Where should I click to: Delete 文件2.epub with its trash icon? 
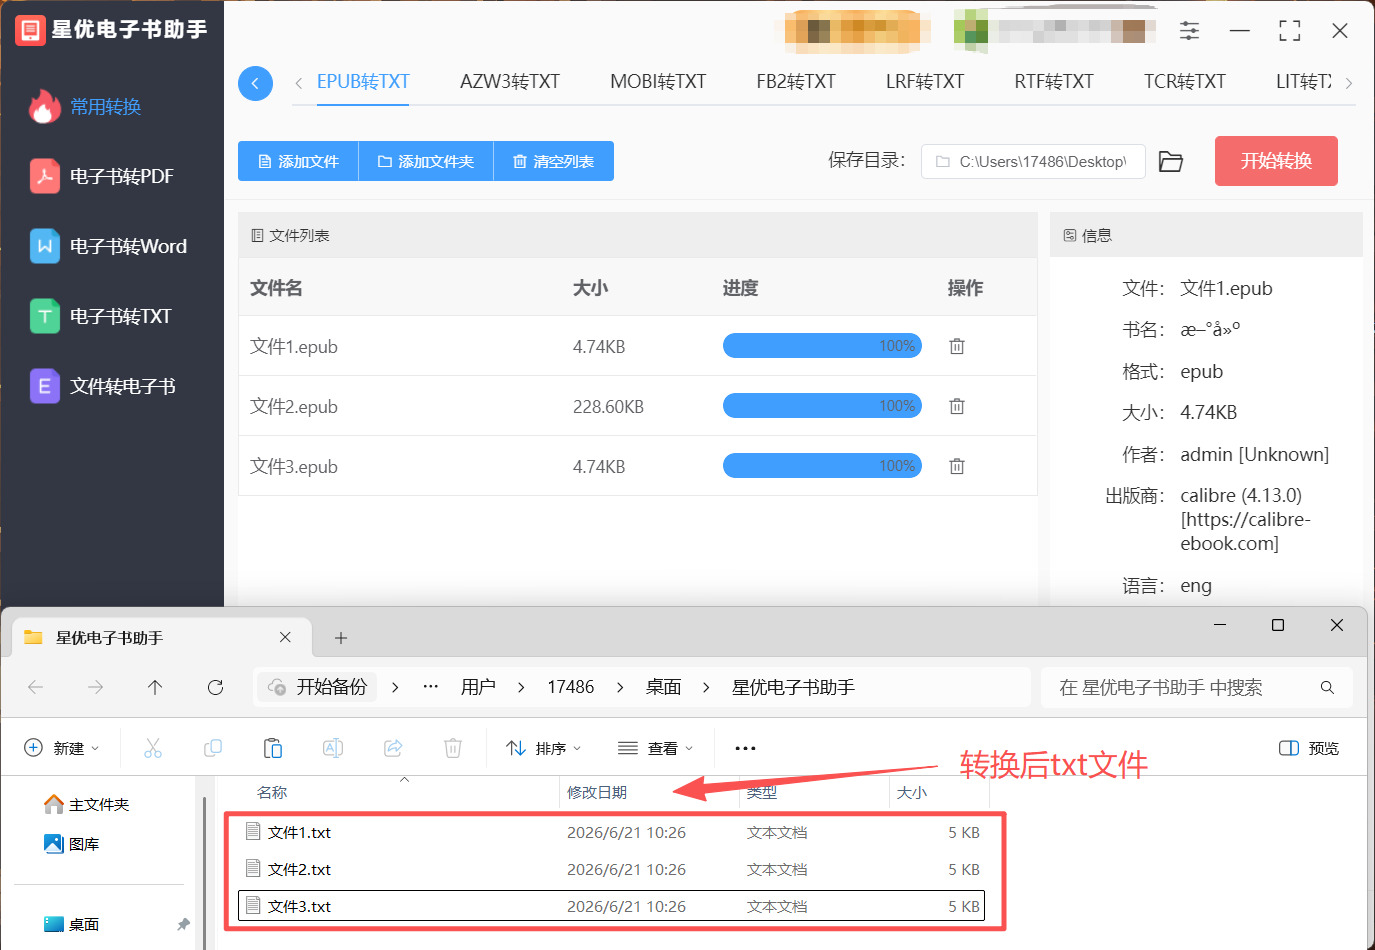[x=957, y=406]
